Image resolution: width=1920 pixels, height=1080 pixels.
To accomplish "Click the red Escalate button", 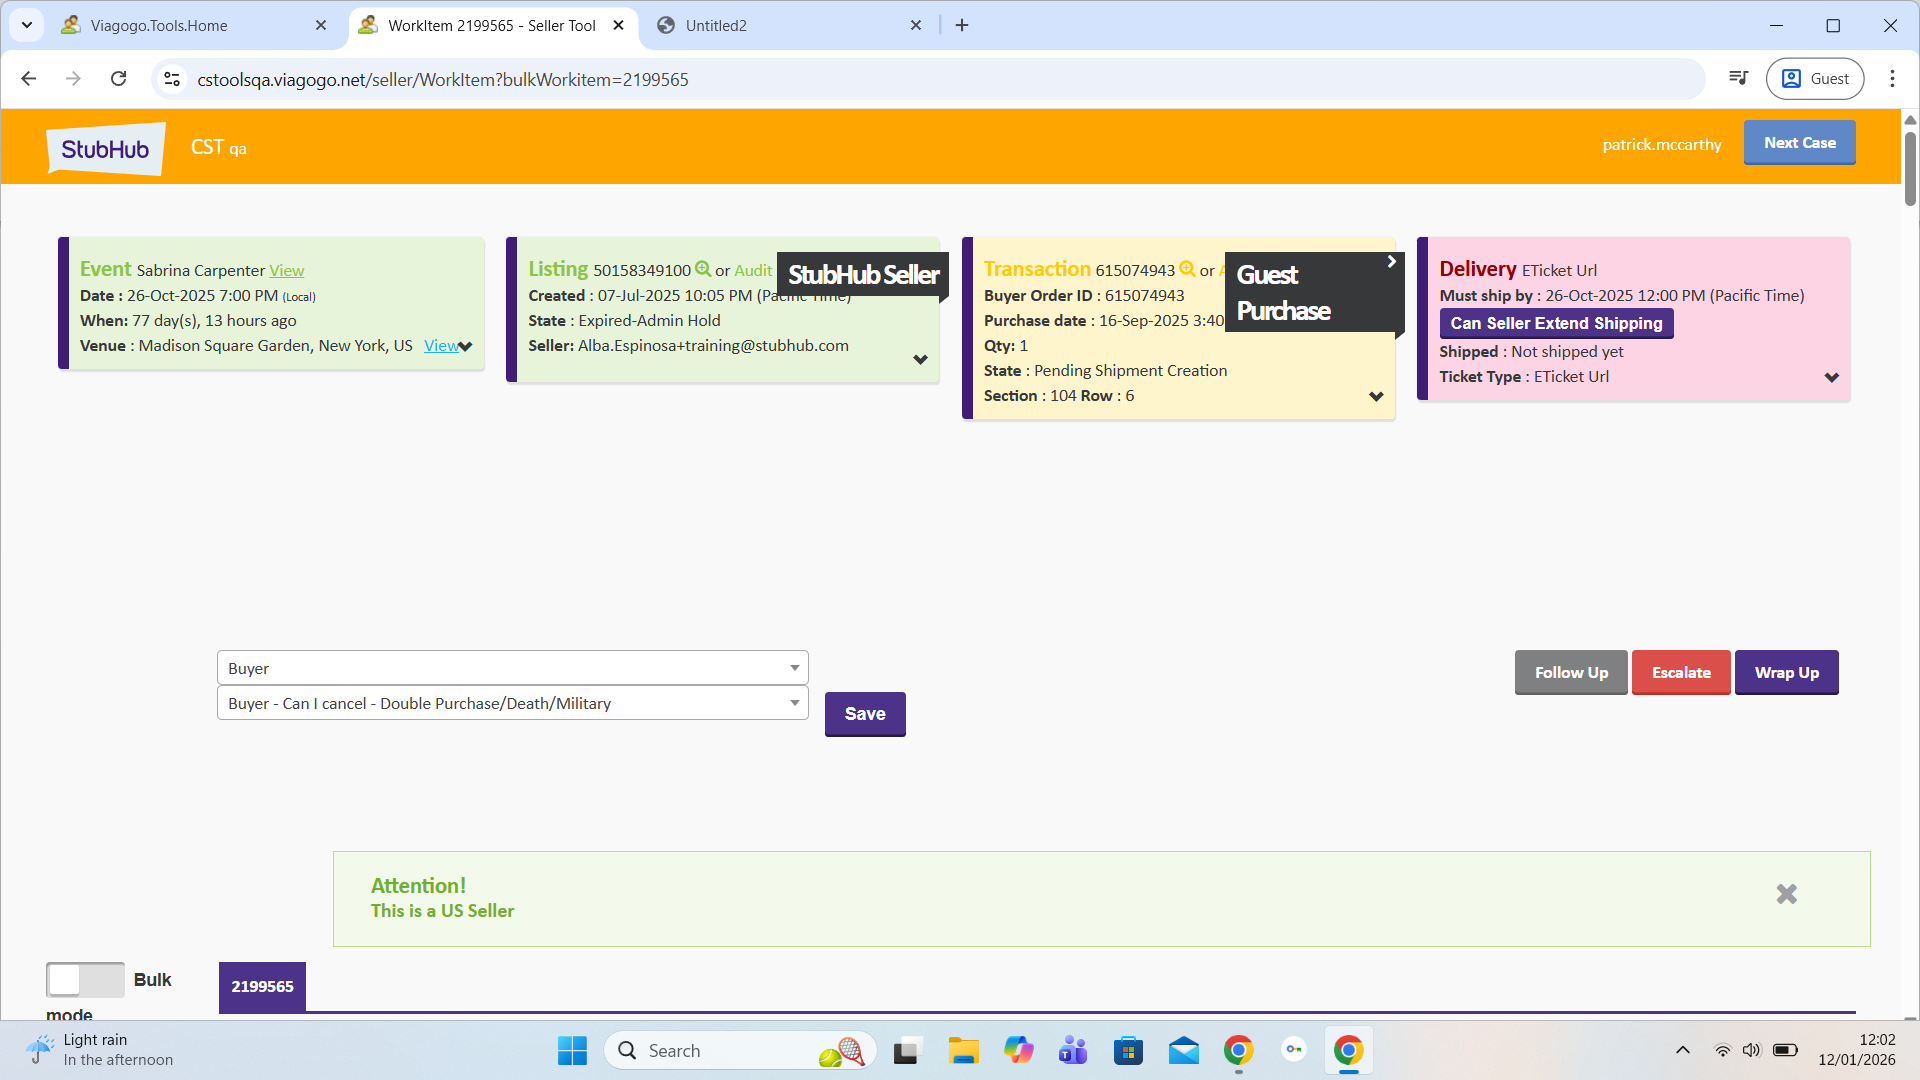I will 1680,673.
